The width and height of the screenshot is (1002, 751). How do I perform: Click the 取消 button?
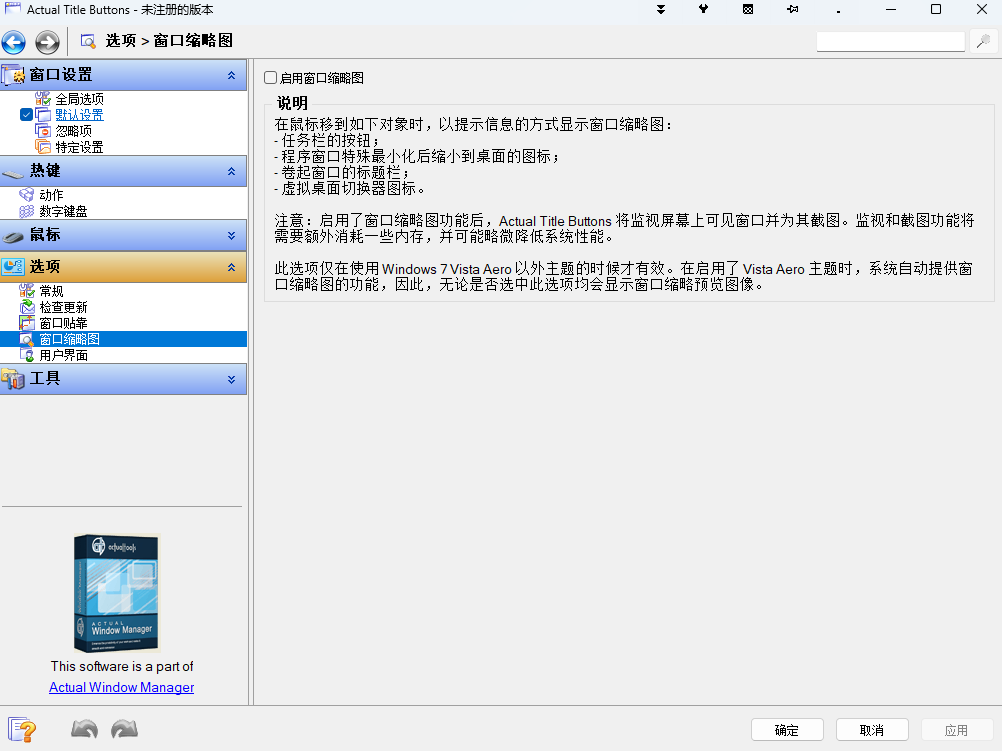click(872, 730)
